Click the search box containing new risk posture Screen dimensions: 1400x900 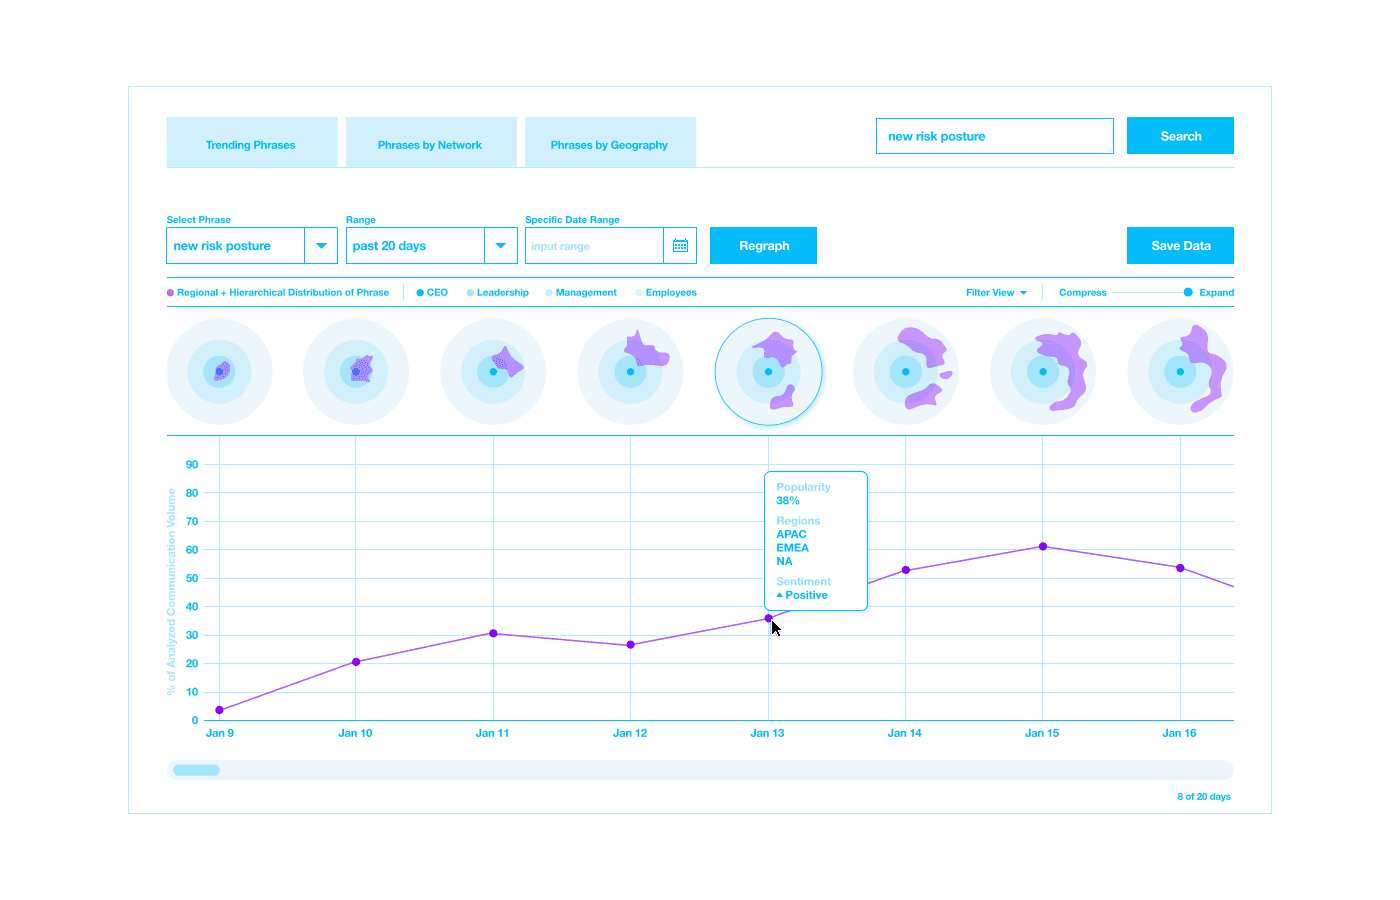[994, 136]
